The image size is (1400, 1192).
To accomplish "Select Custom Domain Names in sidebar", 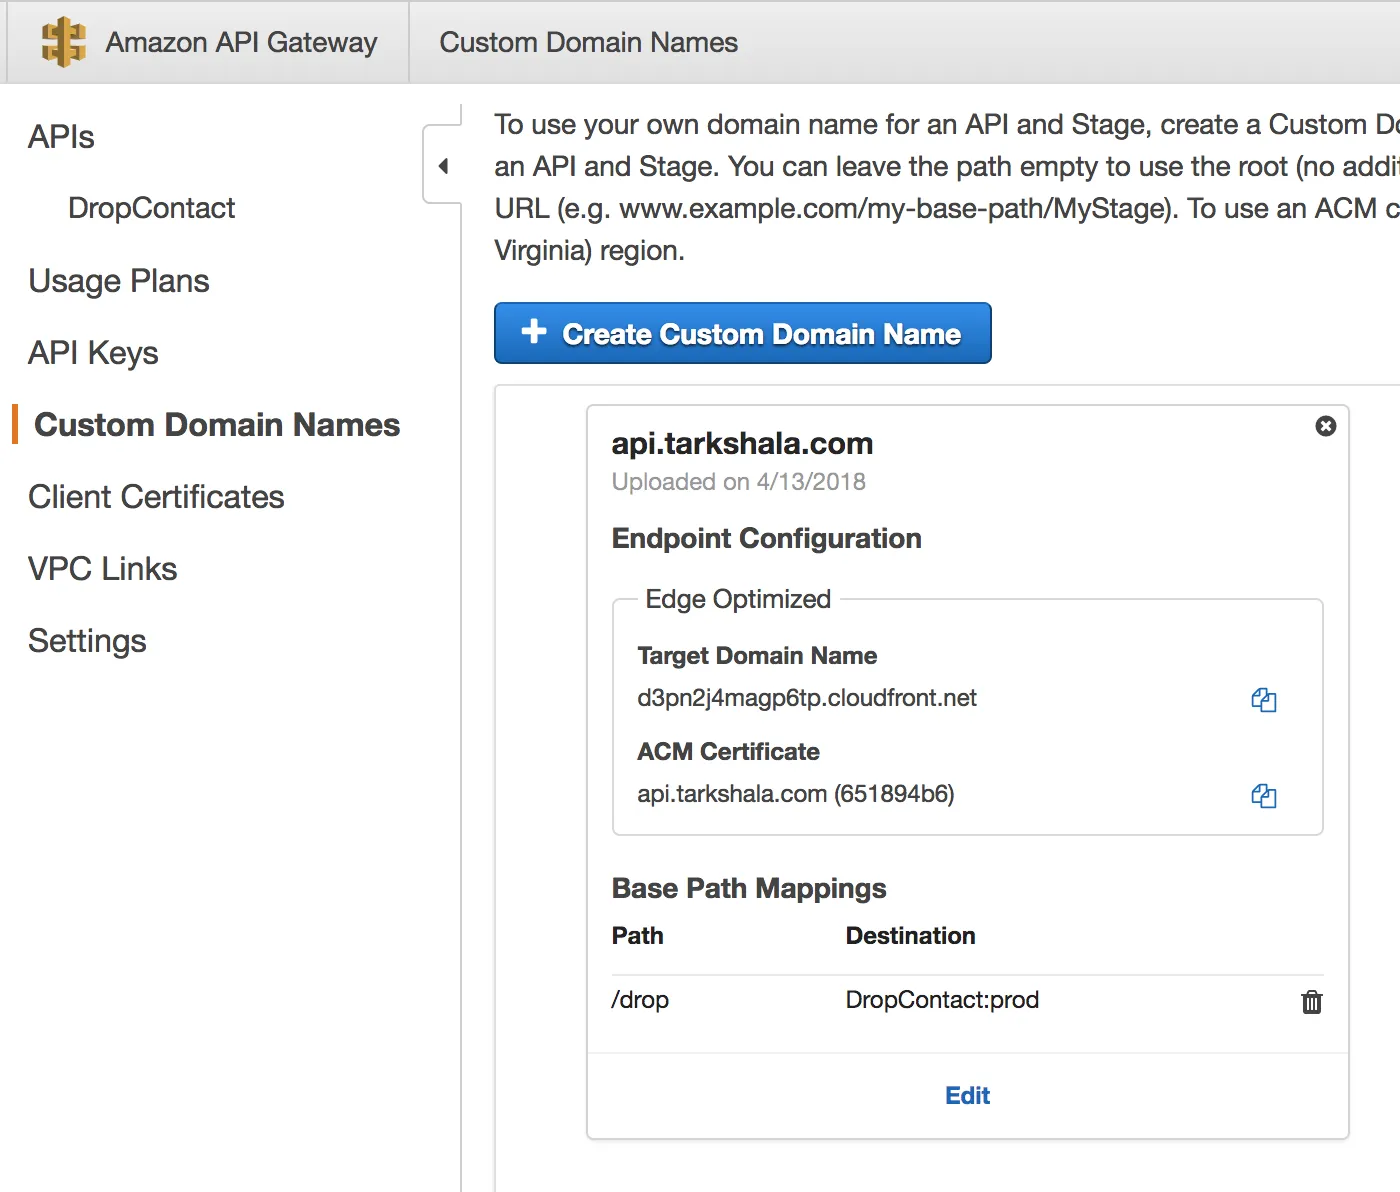I will (x=217, y=425).
